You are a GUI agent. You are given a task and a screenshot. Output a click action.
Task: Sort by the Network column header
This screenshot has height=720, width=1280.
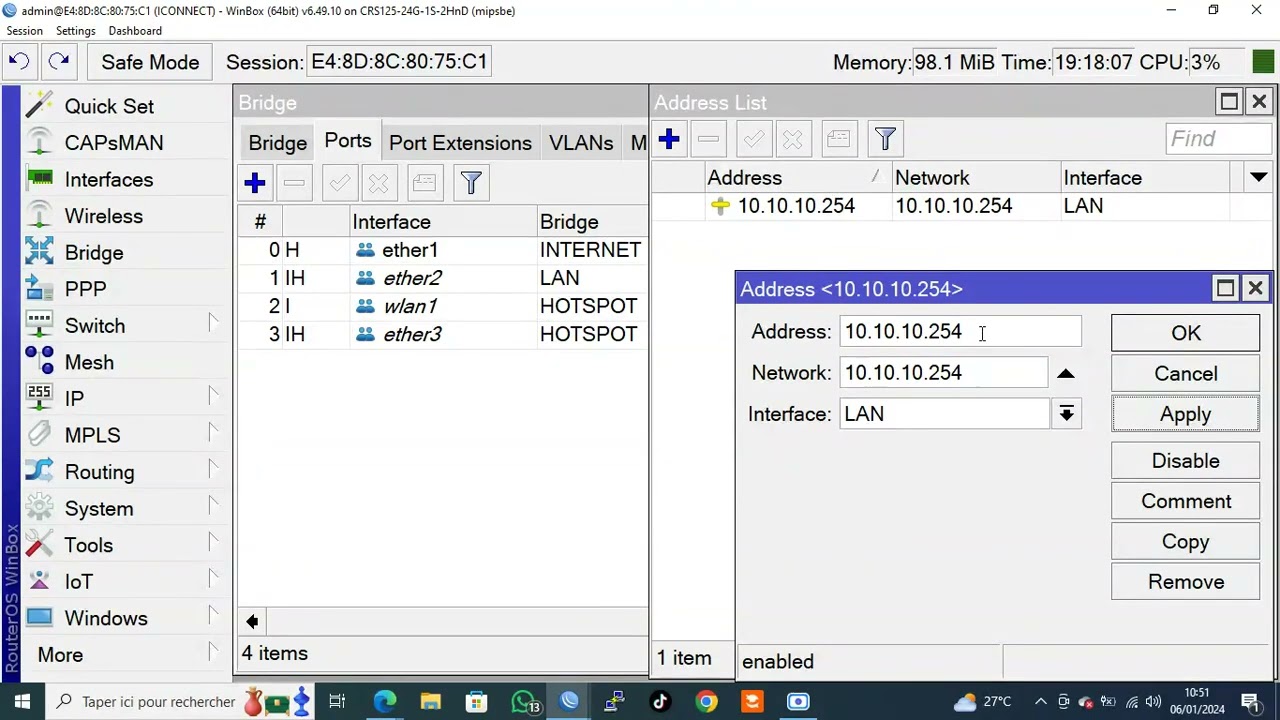pyautogui.click(x=976, y=178)
